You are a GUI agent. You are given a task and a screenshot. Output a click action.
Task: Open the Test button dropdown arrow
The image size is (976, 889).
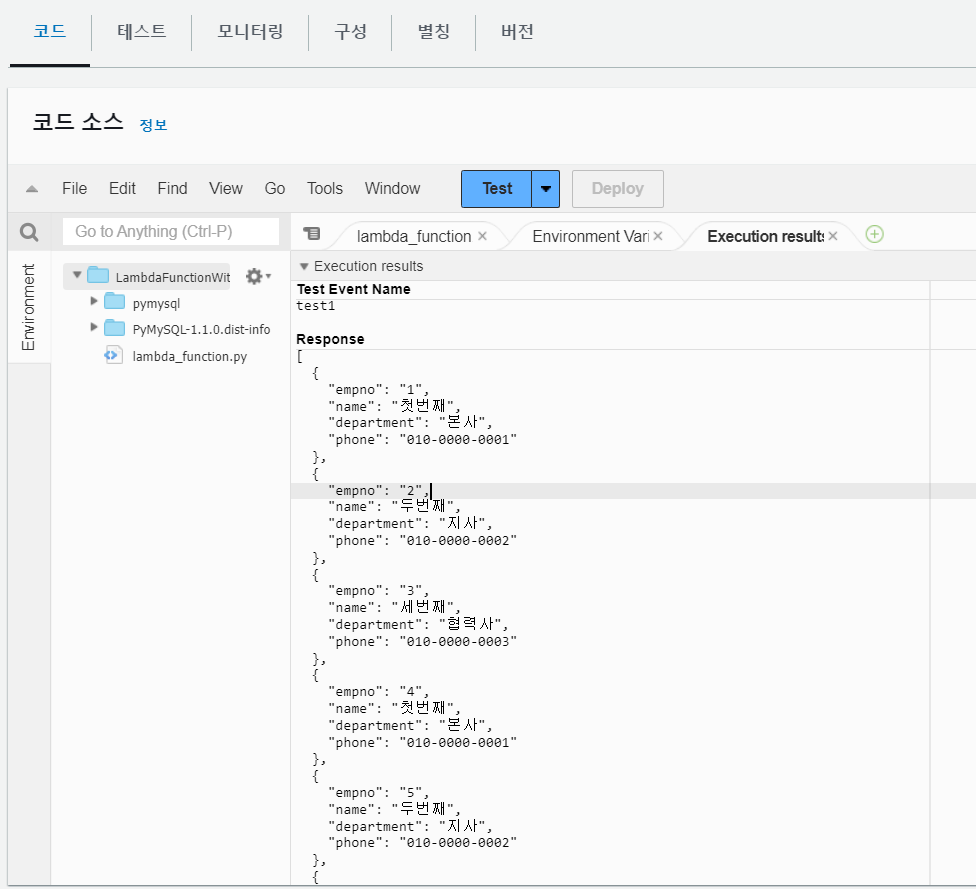pos(546,189)
